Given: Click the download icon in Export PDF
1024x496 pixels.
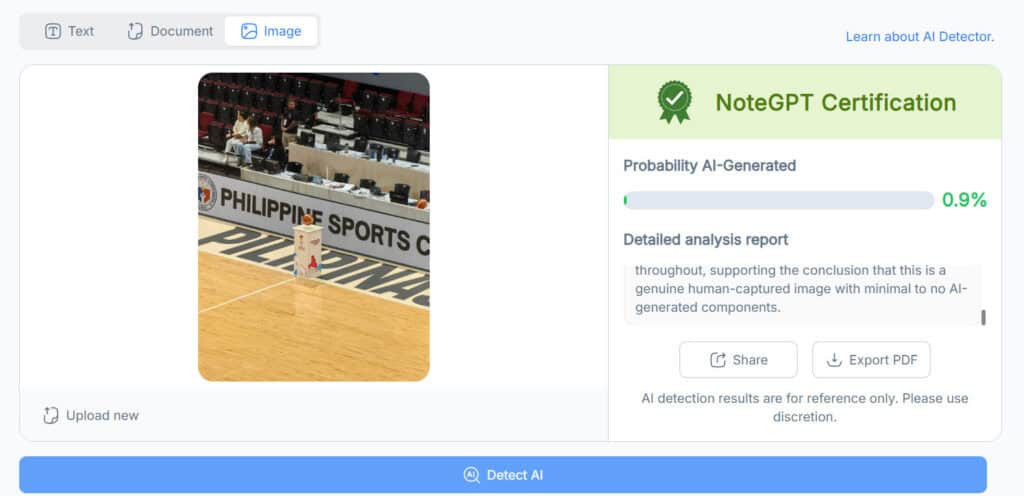Looking at the screenshot, I should pyautogui.click(x=834, y=360).
